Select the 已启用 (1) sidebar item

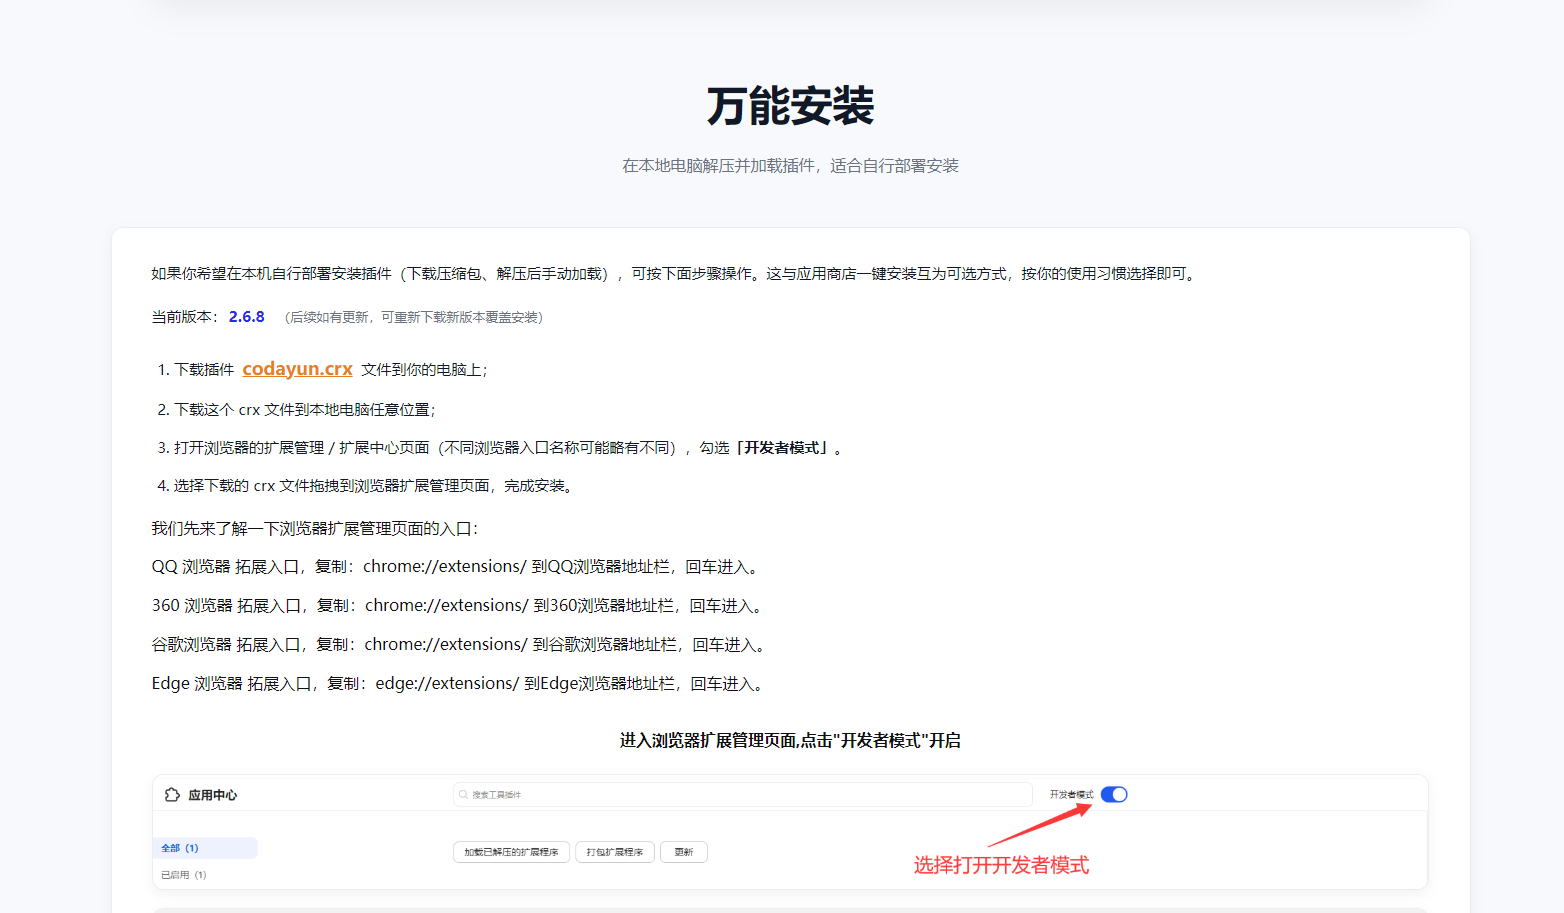[x=184, y=875]
